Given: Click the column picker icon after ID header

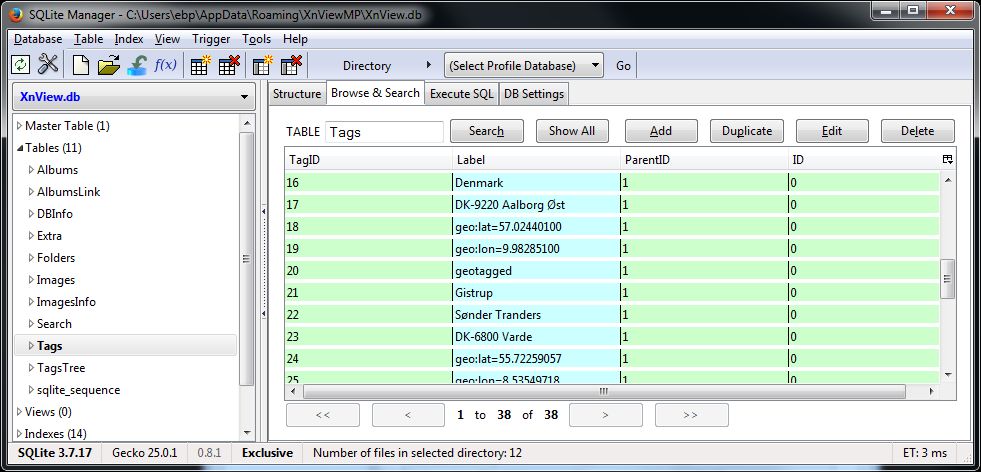Looking at the screenshot, I should (x=947, y=160).
